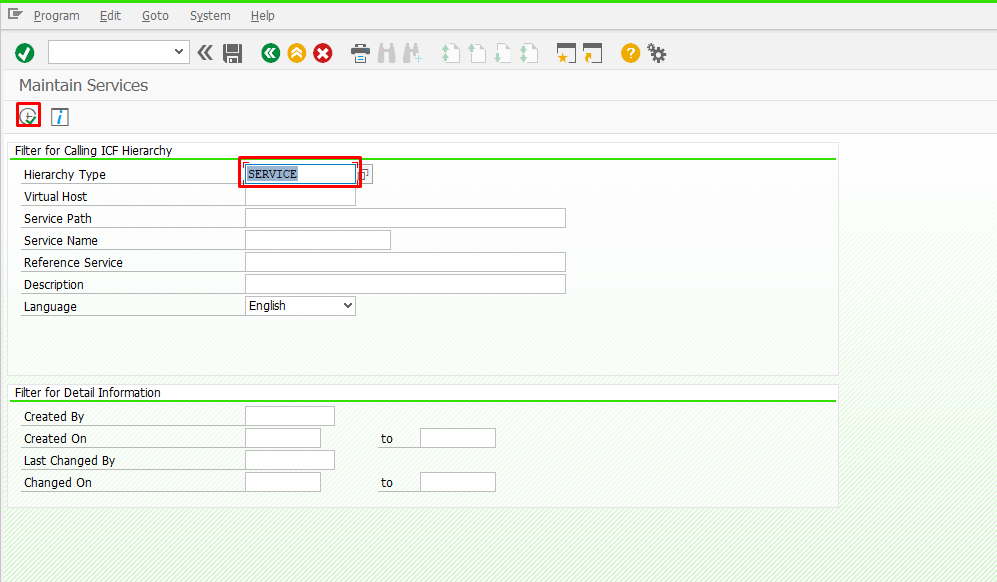The image size is (997, 582).
Task: Click the Service Name input field
Action: tap(317, 239)
